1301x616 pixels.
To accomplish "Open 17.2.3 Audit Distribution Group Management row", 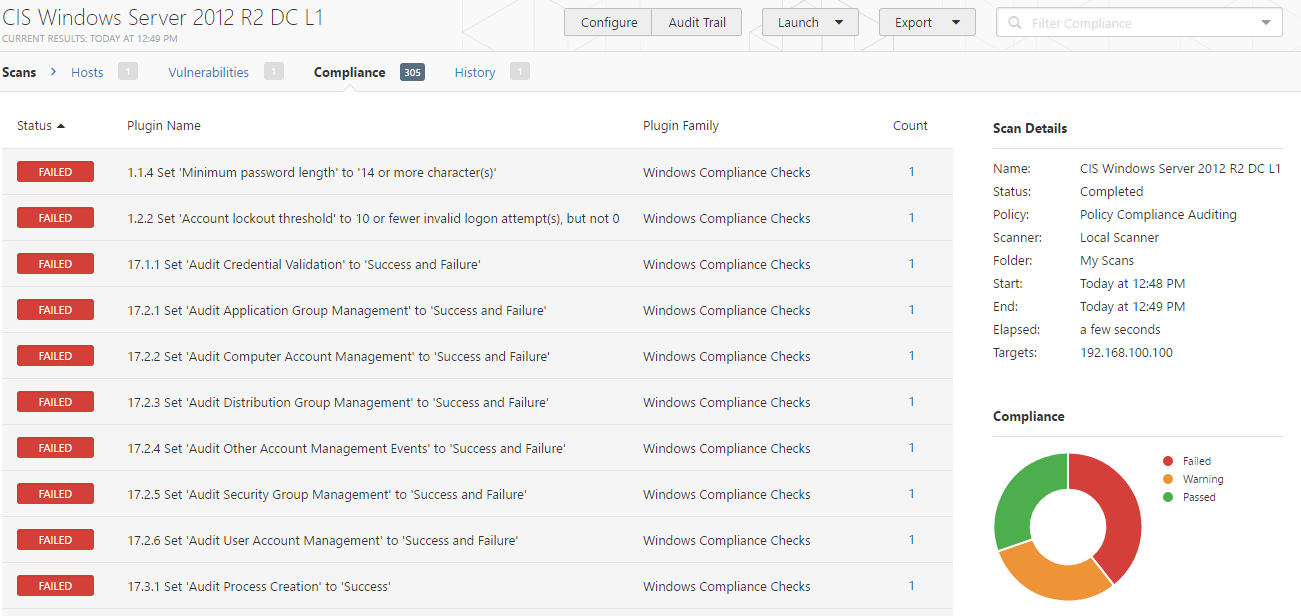I will click(477, 402).
